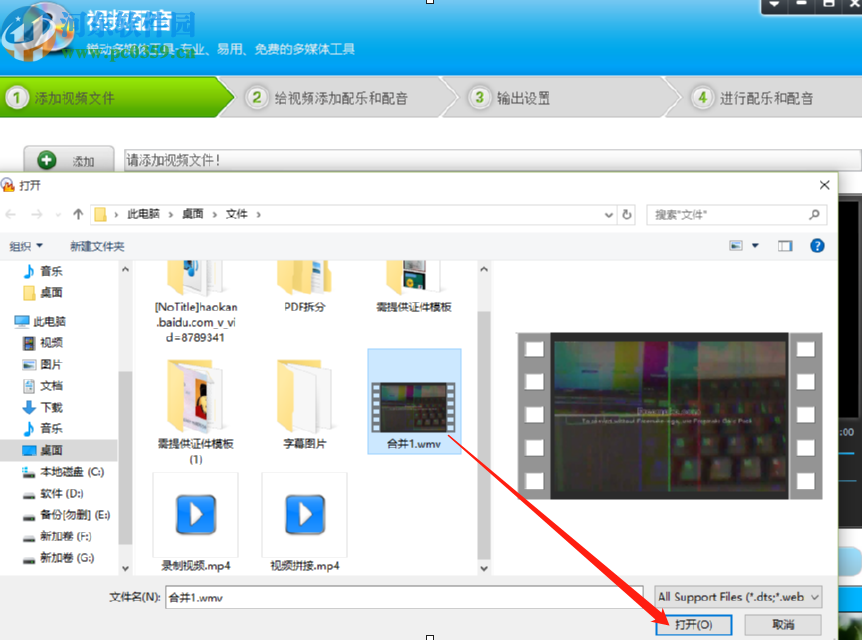Screen dimensions: 862x640
Task: Select the 合并1.wmv video file
Action: (414, 401)
